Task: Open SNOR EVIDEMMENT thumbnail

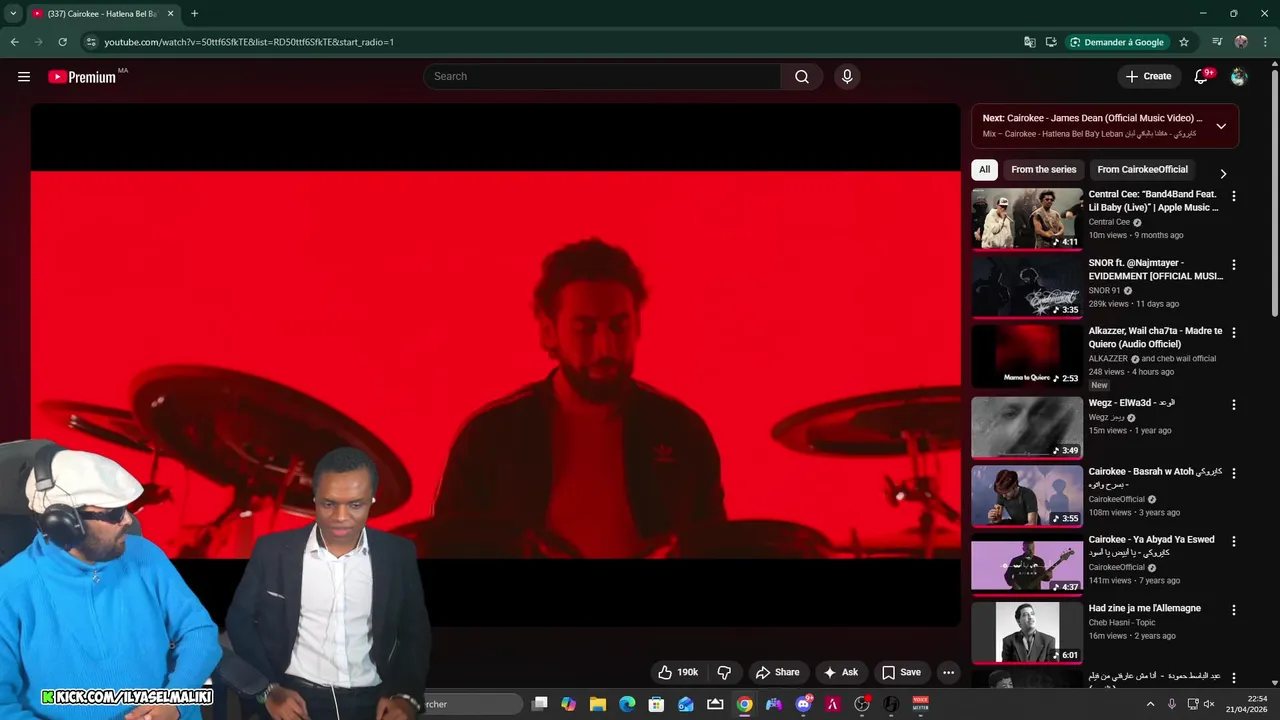Action: pos(1027,286)
